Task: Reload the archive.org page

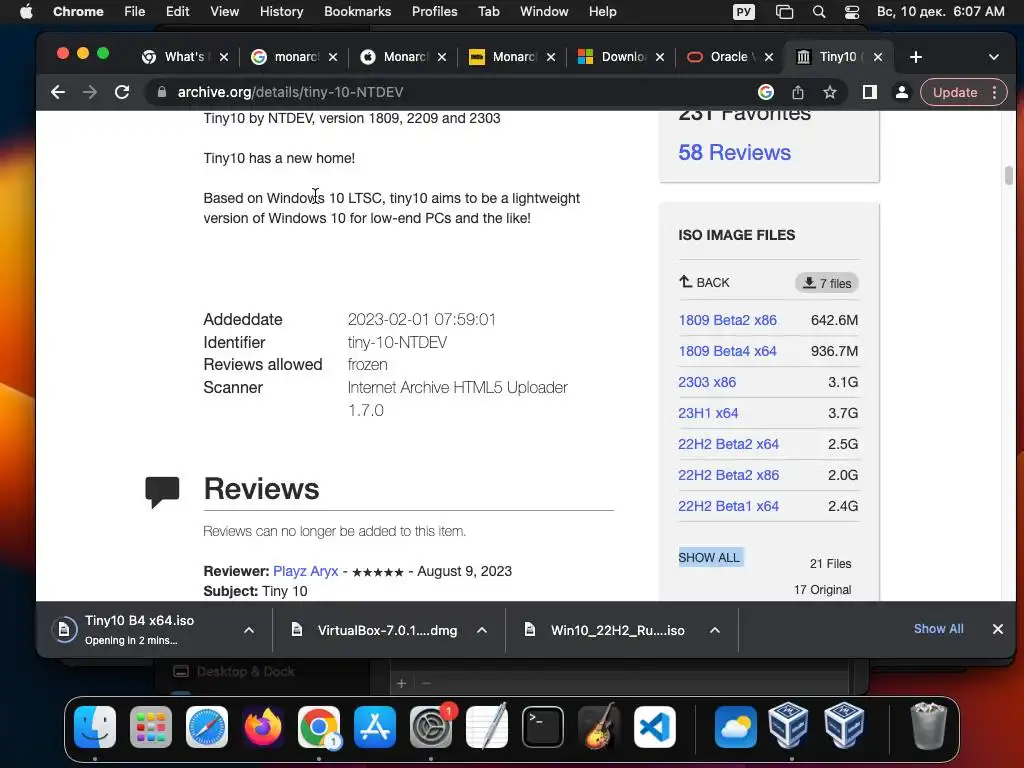Action: click(122, 92)
